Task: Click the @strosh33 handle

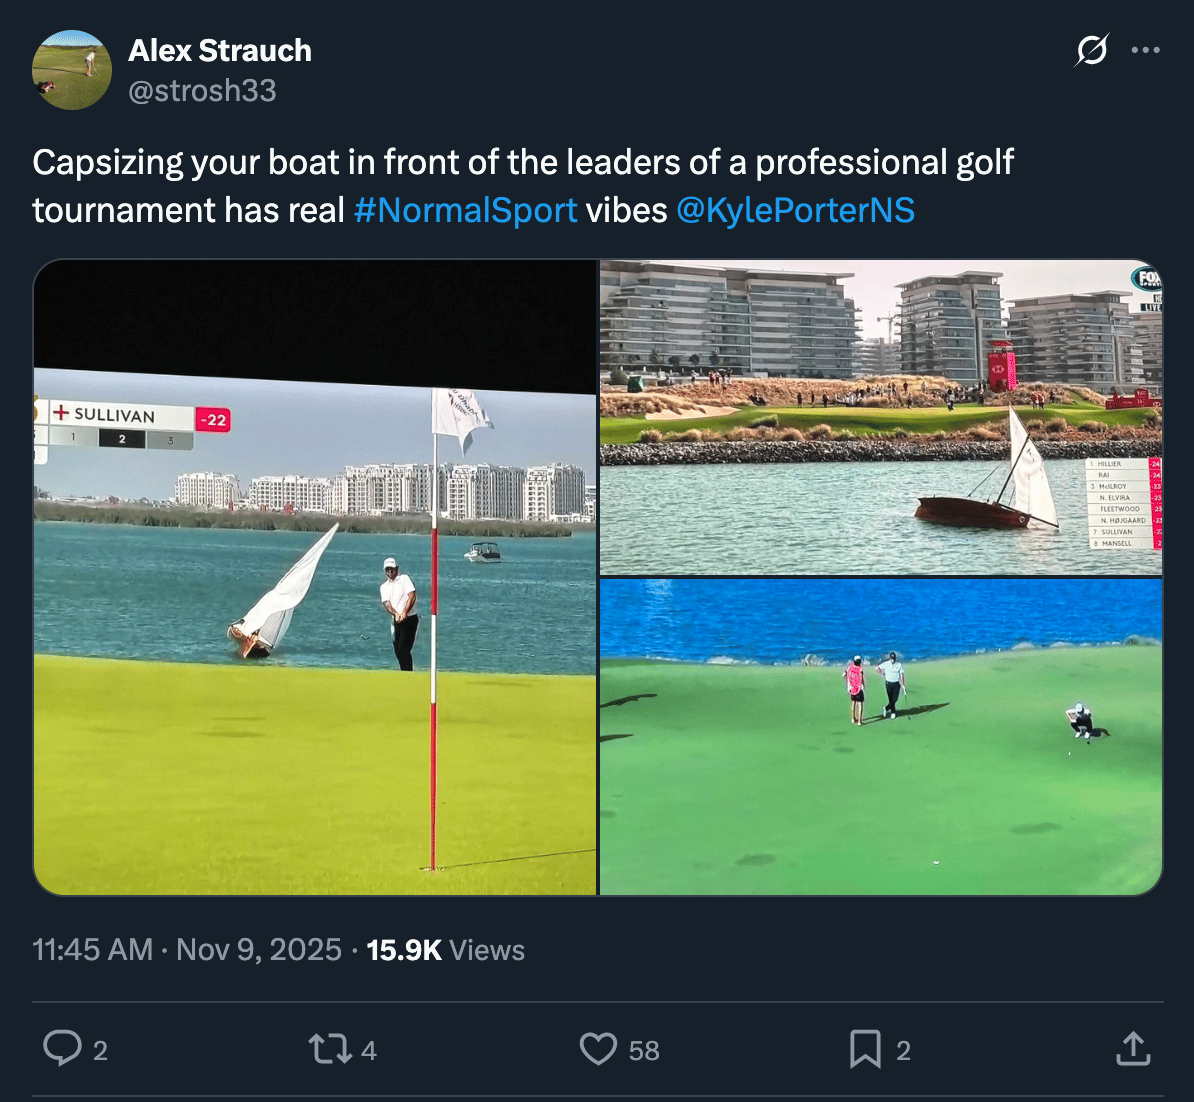Action: tap(203, 91)
